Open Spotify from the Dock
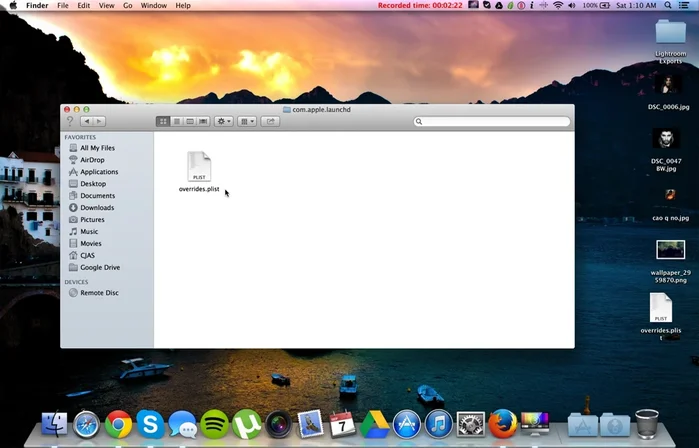The width and height of the screenshot is (699, 448). click(x=214, y=424)
